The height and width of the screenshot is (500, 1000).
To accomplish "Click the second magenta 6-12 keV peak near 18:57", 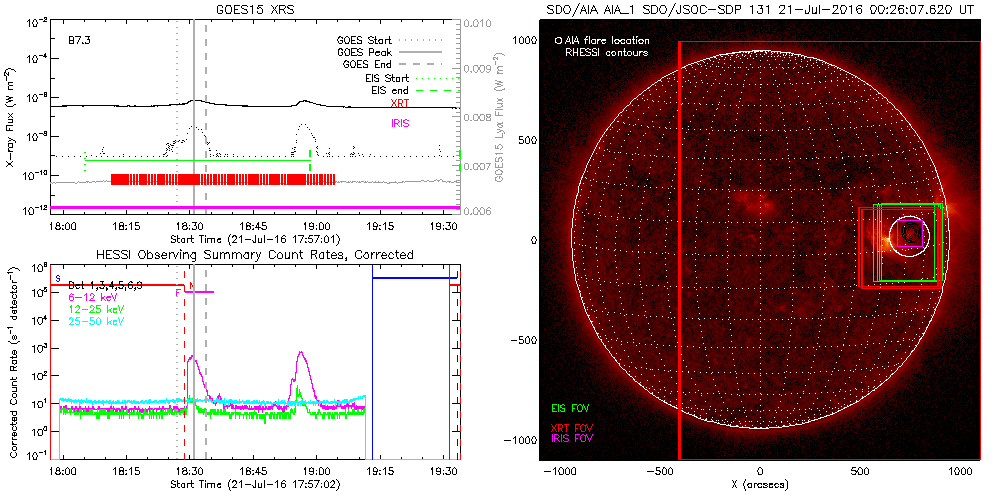I will [x=302, y=356].
